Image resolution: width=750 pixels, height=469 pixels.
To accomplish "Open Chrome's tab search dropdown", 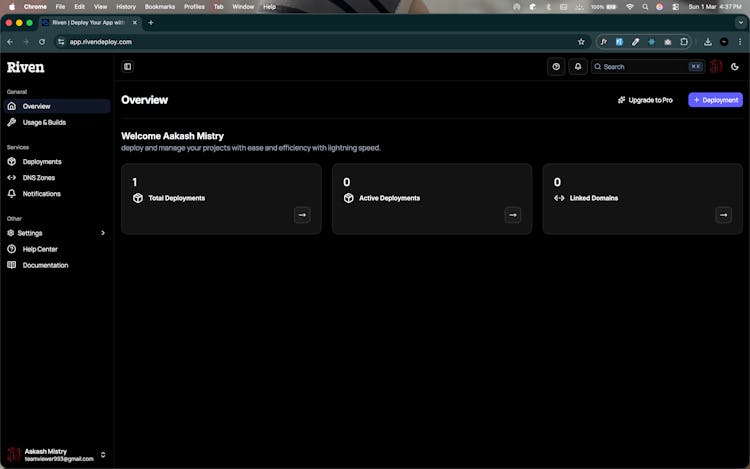I will coord(740,22).
